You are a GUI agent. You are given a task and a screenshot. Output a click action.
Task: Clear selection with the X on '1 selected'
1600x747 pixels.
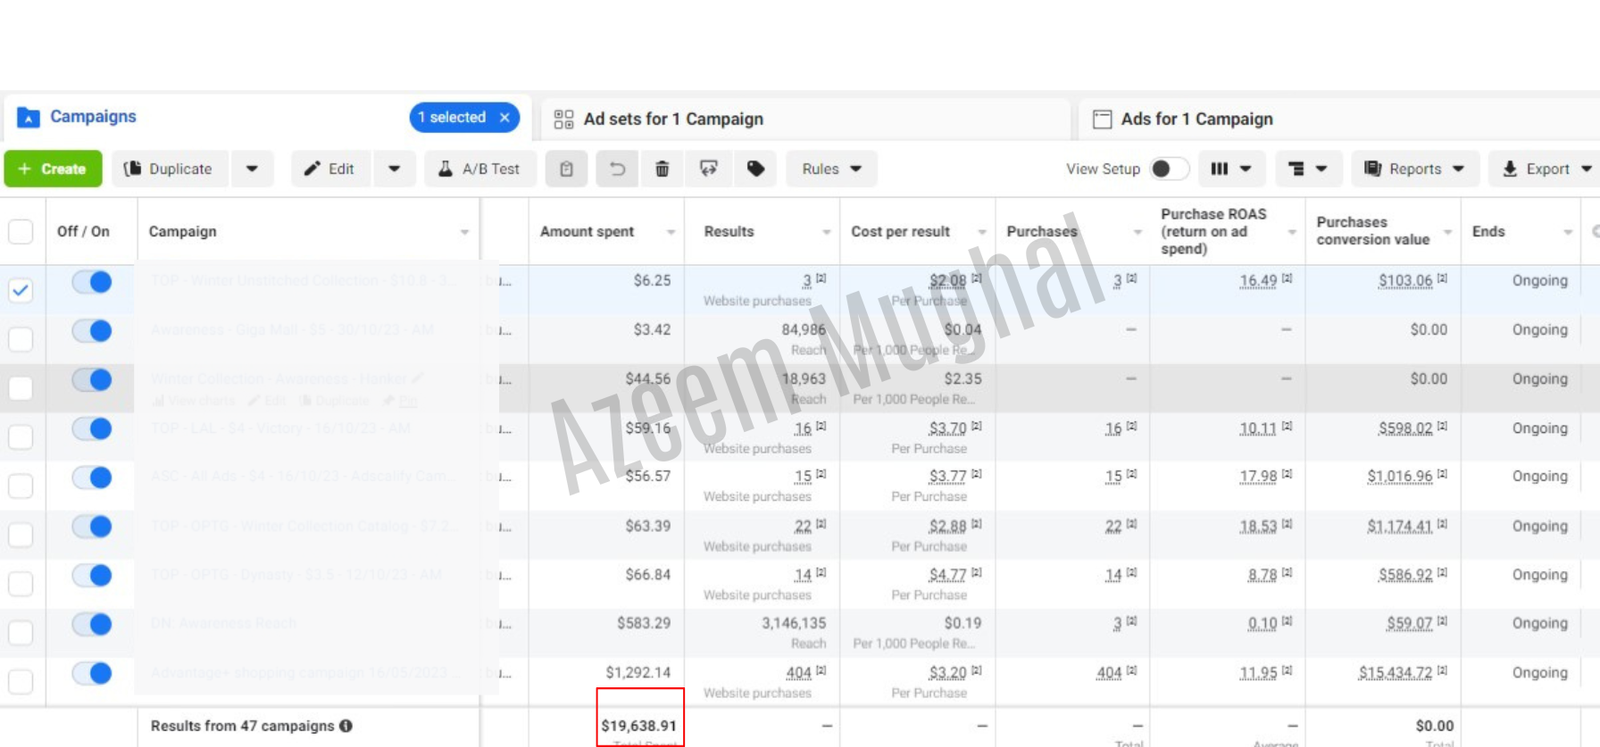pos(505,118)
